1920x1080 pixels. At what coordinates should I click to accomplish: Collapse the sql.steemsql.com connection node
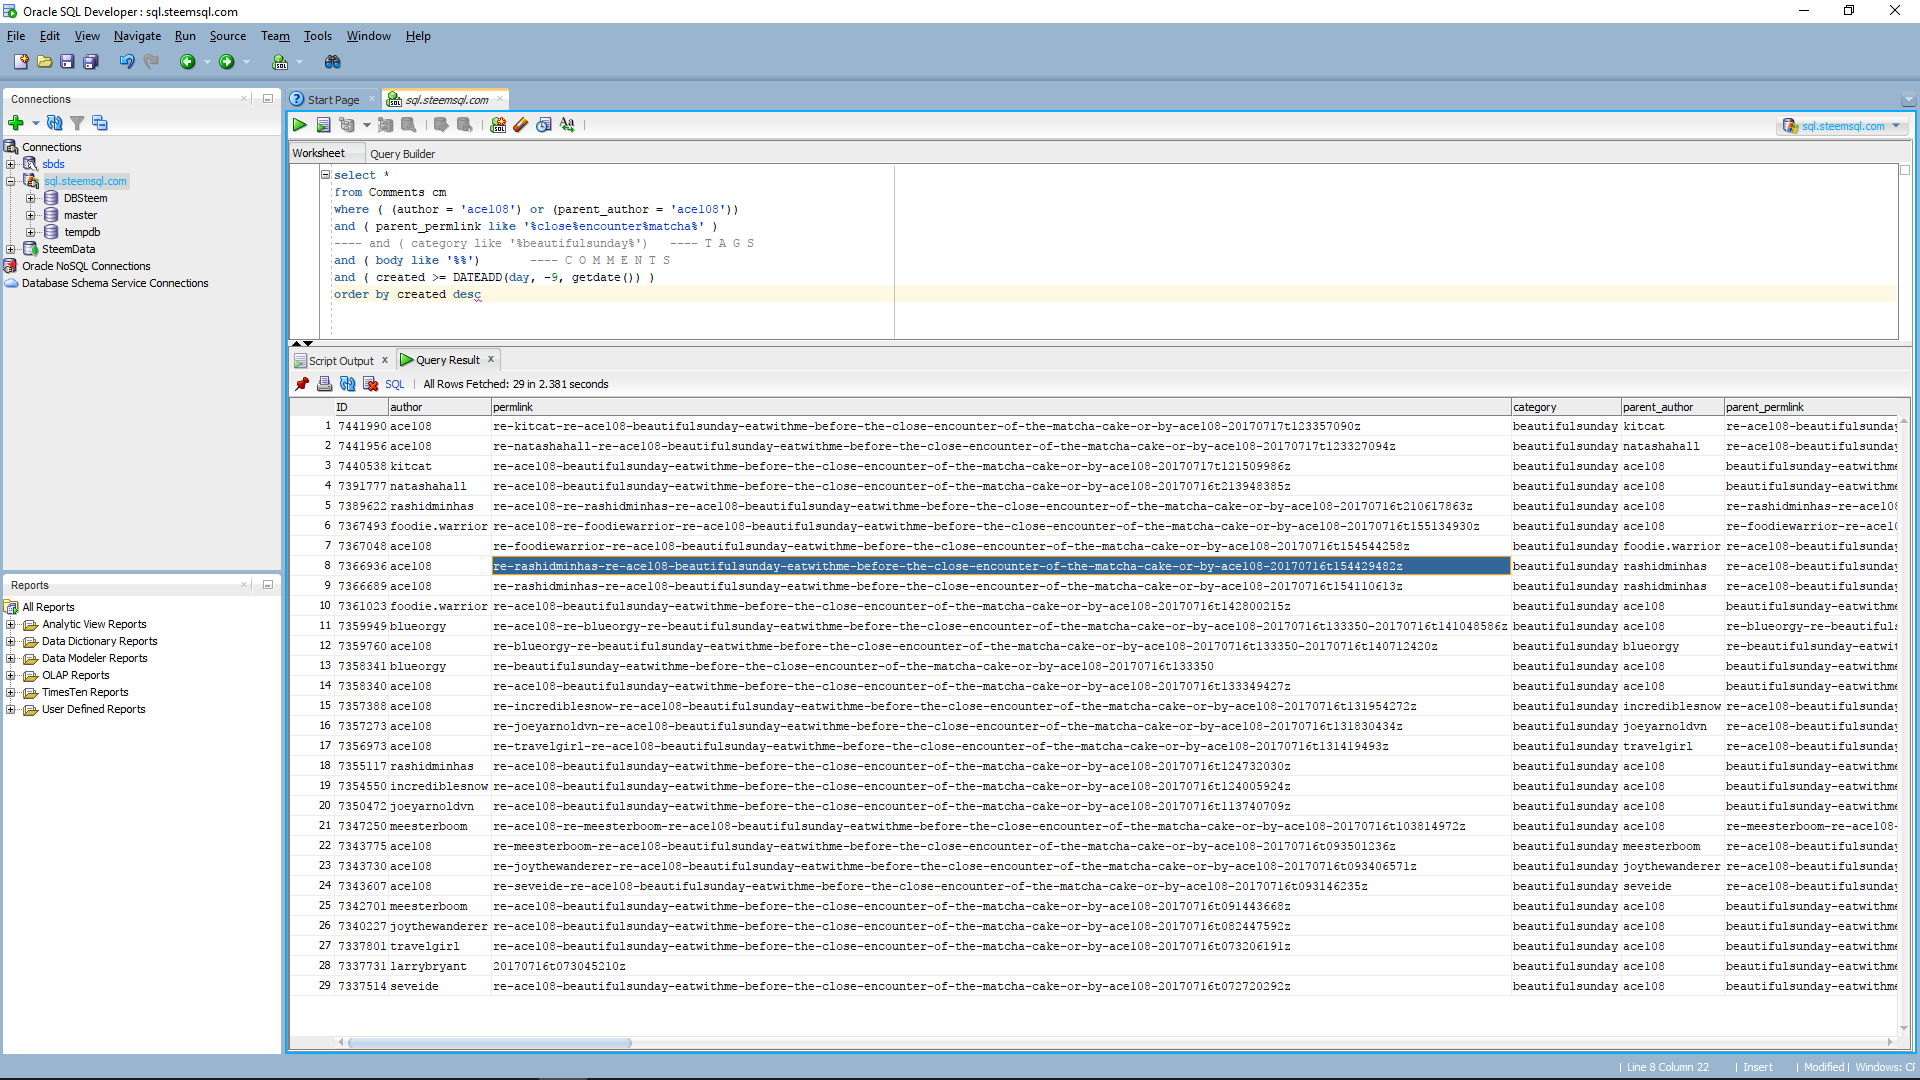click(11, 181)
